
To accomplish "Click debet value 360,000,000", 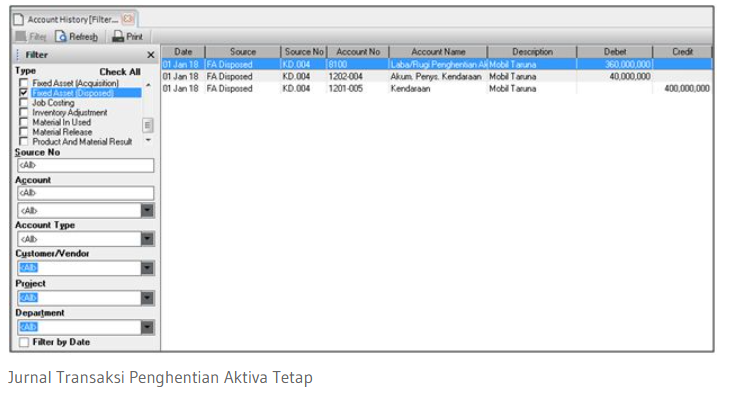I will click(628, 64).
